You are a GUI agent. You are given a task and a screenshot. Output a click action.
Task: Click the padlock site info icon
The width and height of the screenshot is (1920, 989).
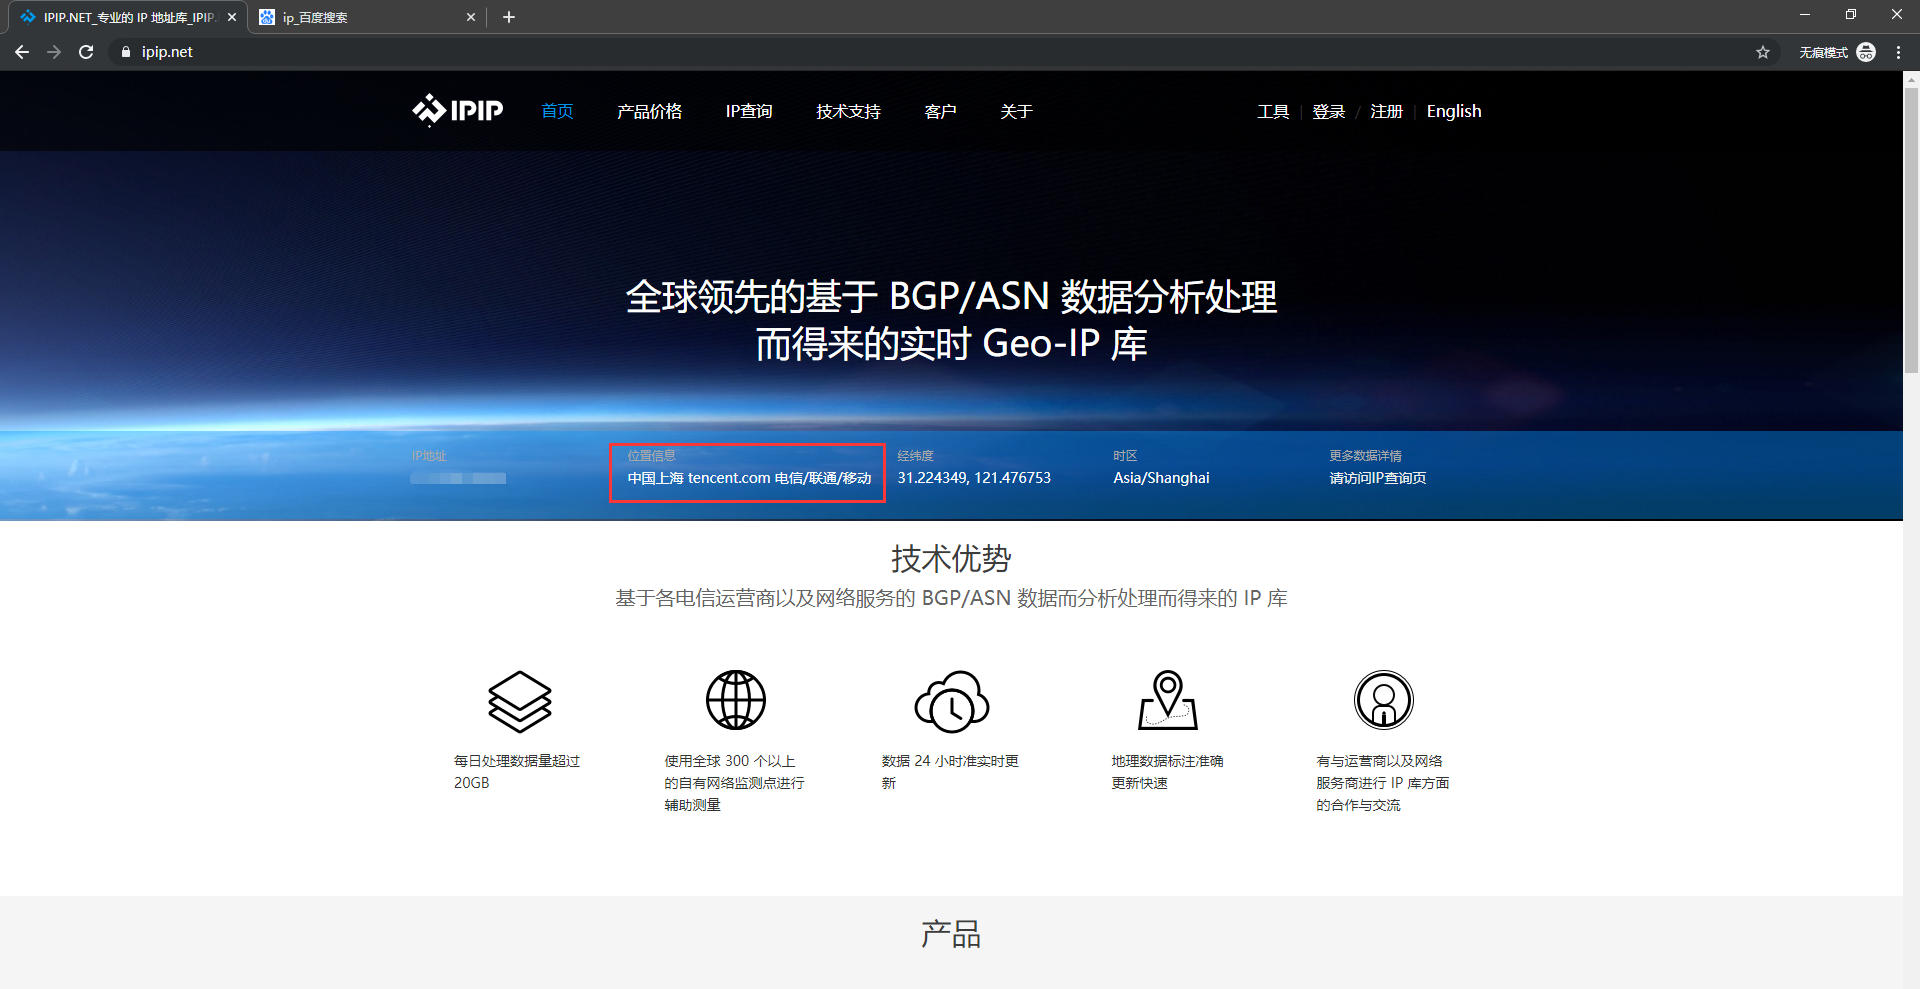125,52
